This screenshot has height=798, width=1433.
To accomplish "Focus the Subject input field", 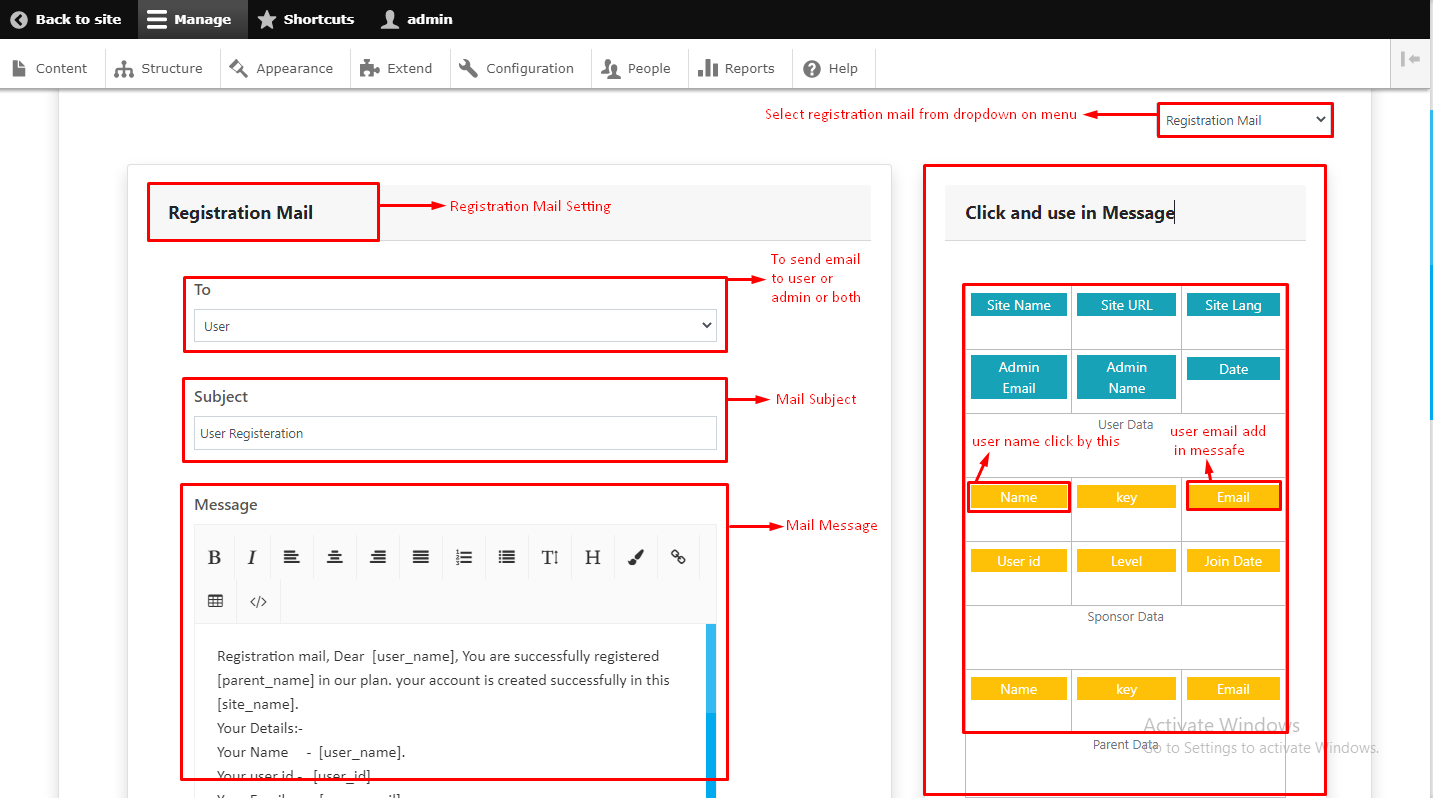I will (x=455, y=433).
